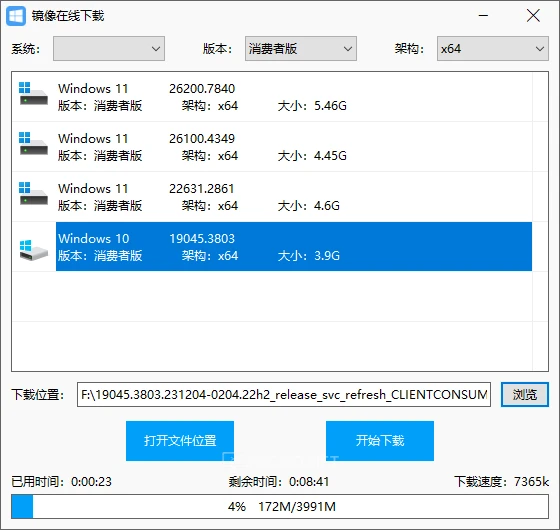Image resolution: width=560 pixels, height=530 pixels.
Task: Click the 下载速度: 7365k text
Action: point(501,482)
